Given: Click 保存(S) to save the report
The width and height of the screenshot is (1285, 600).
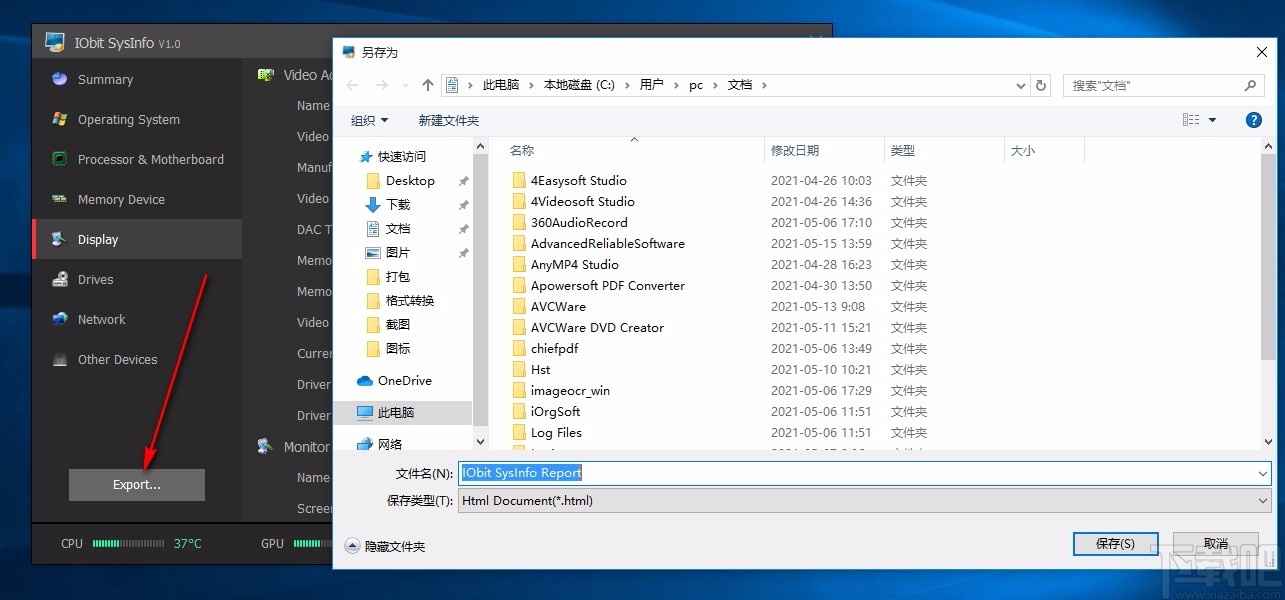Looking at the screenshot, I should [x=1115, y=543].
